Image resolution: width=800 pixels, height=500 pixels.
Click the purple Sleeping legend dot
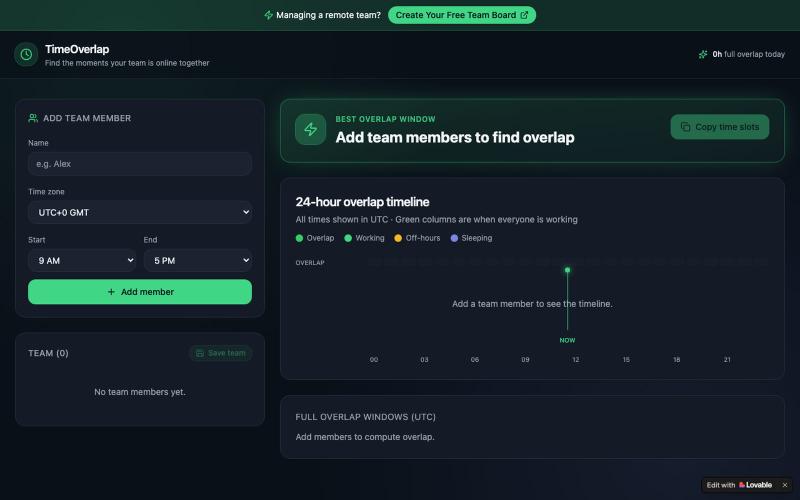pyautogui.click(x=454, y=238)
